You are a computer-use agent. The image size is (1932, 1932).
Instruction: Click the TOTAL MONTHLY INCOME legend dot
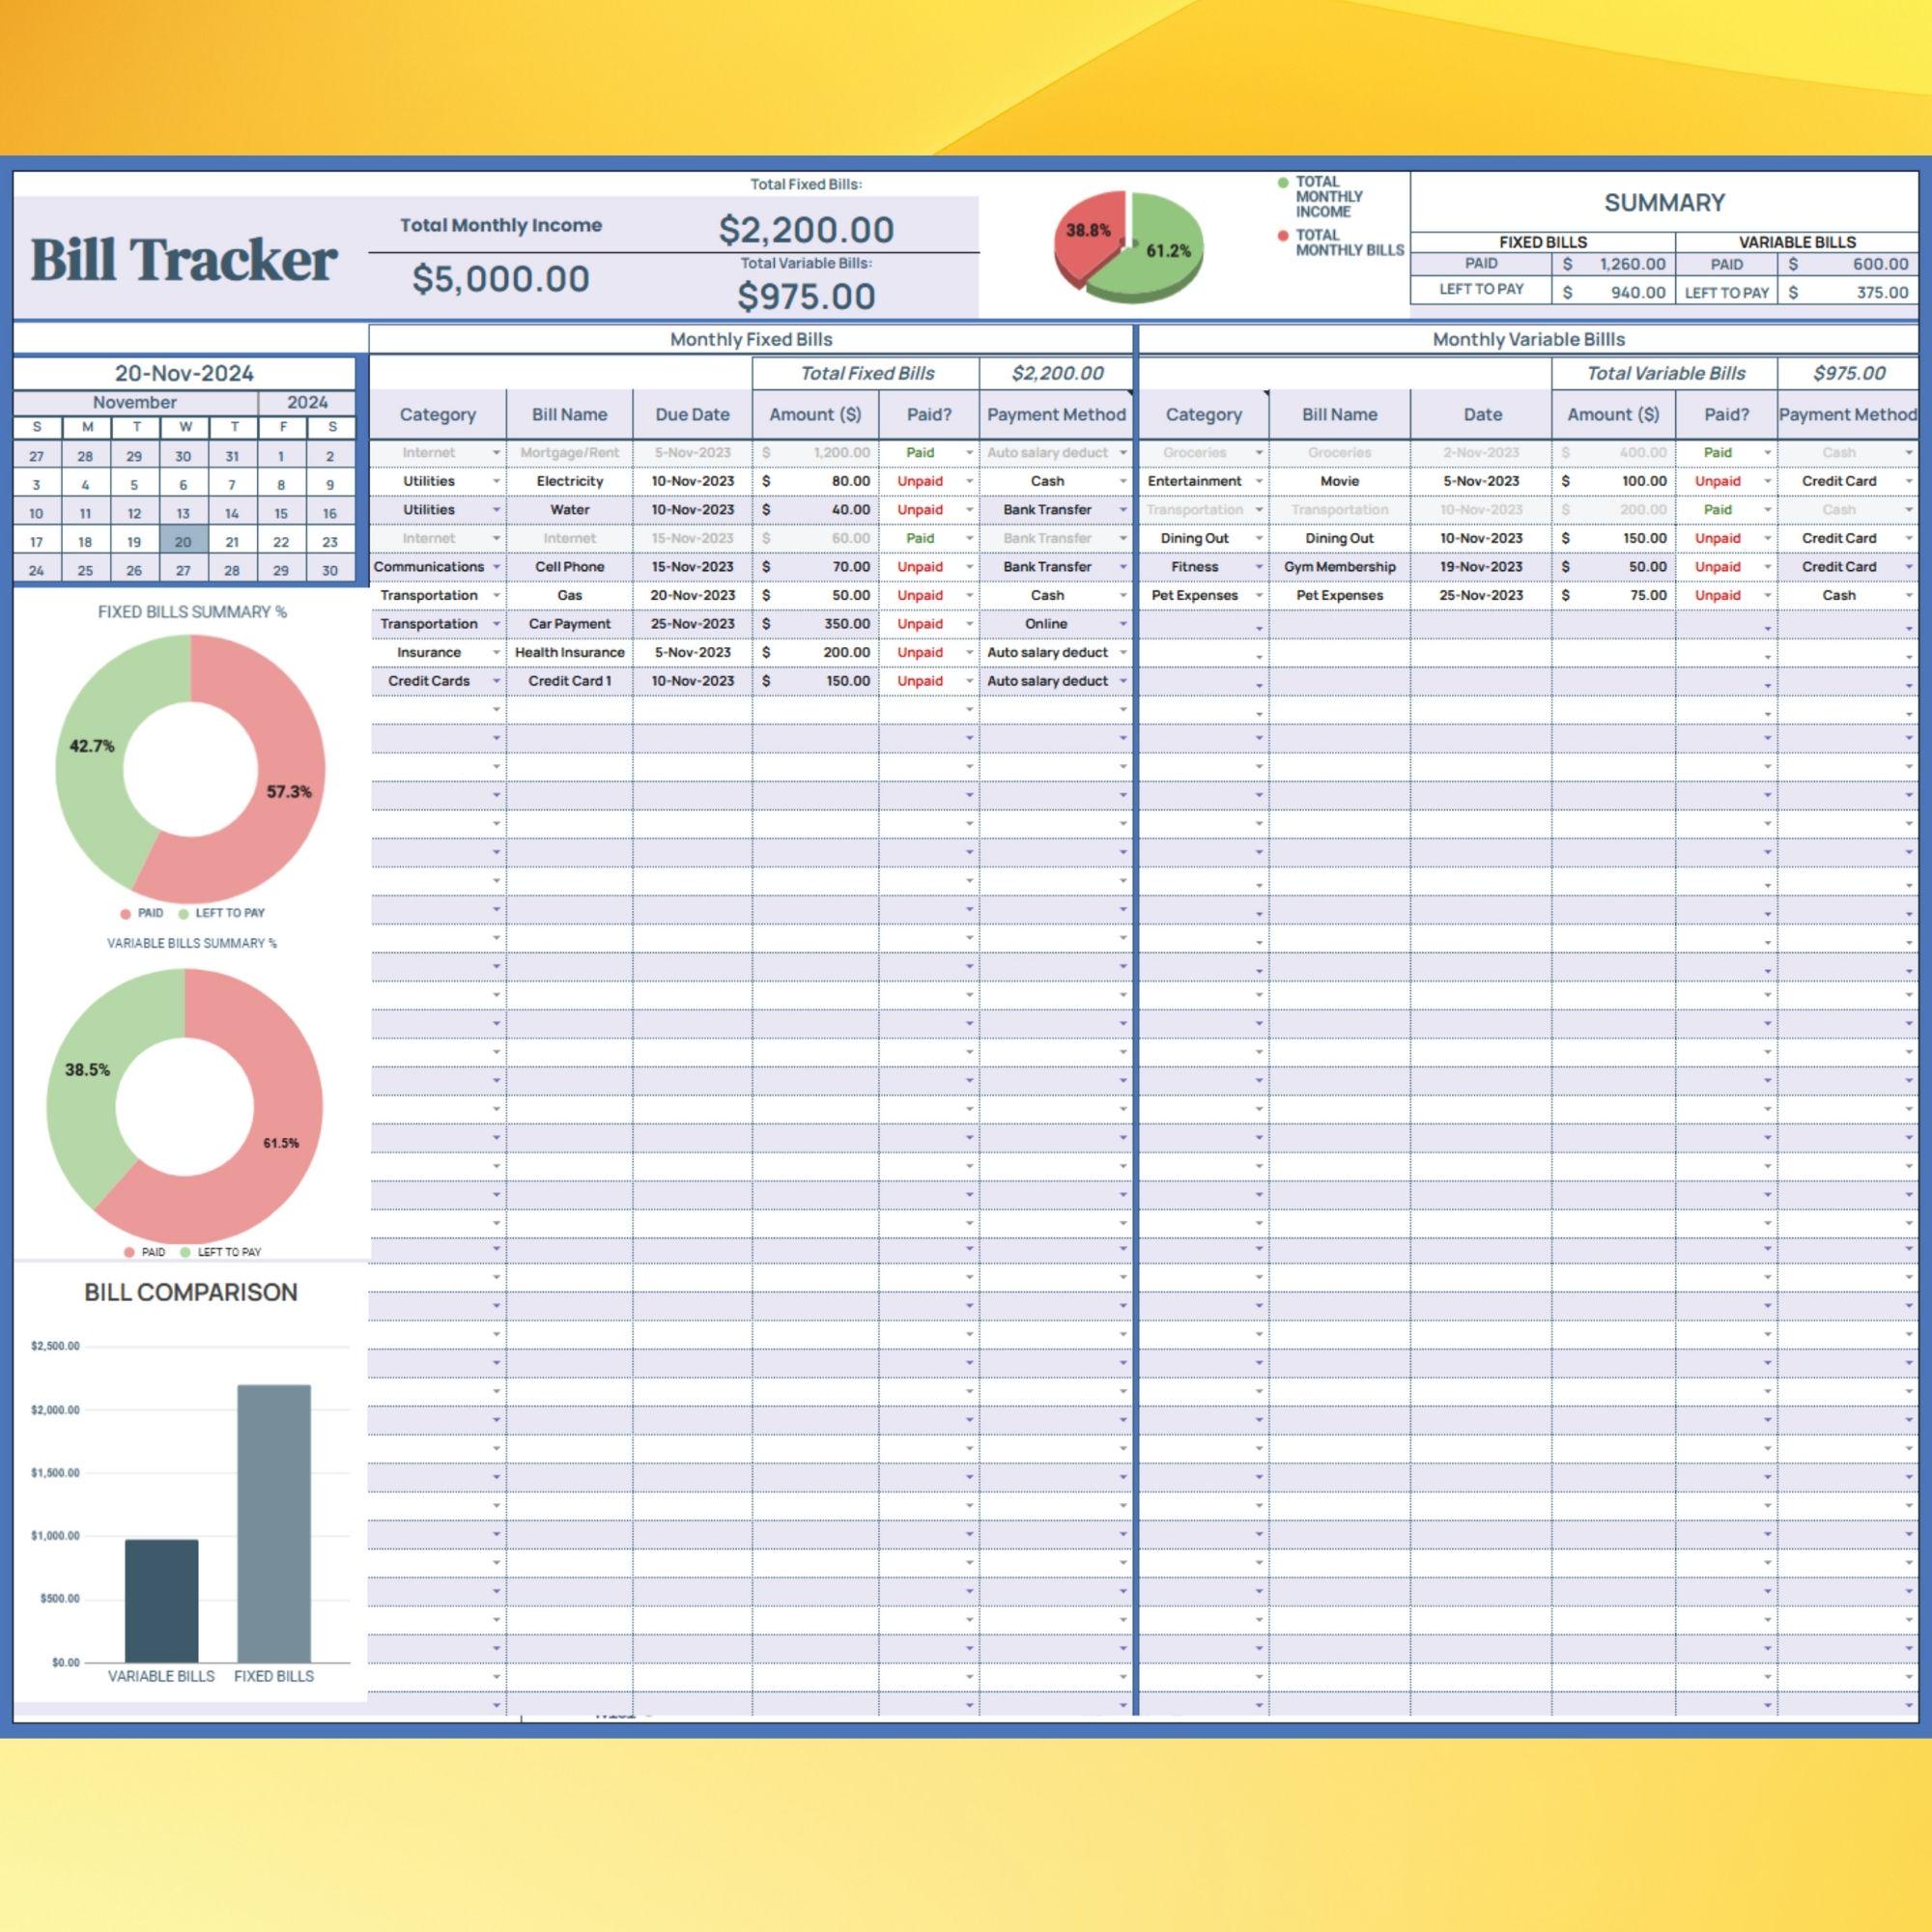(x=1283, y=181)
